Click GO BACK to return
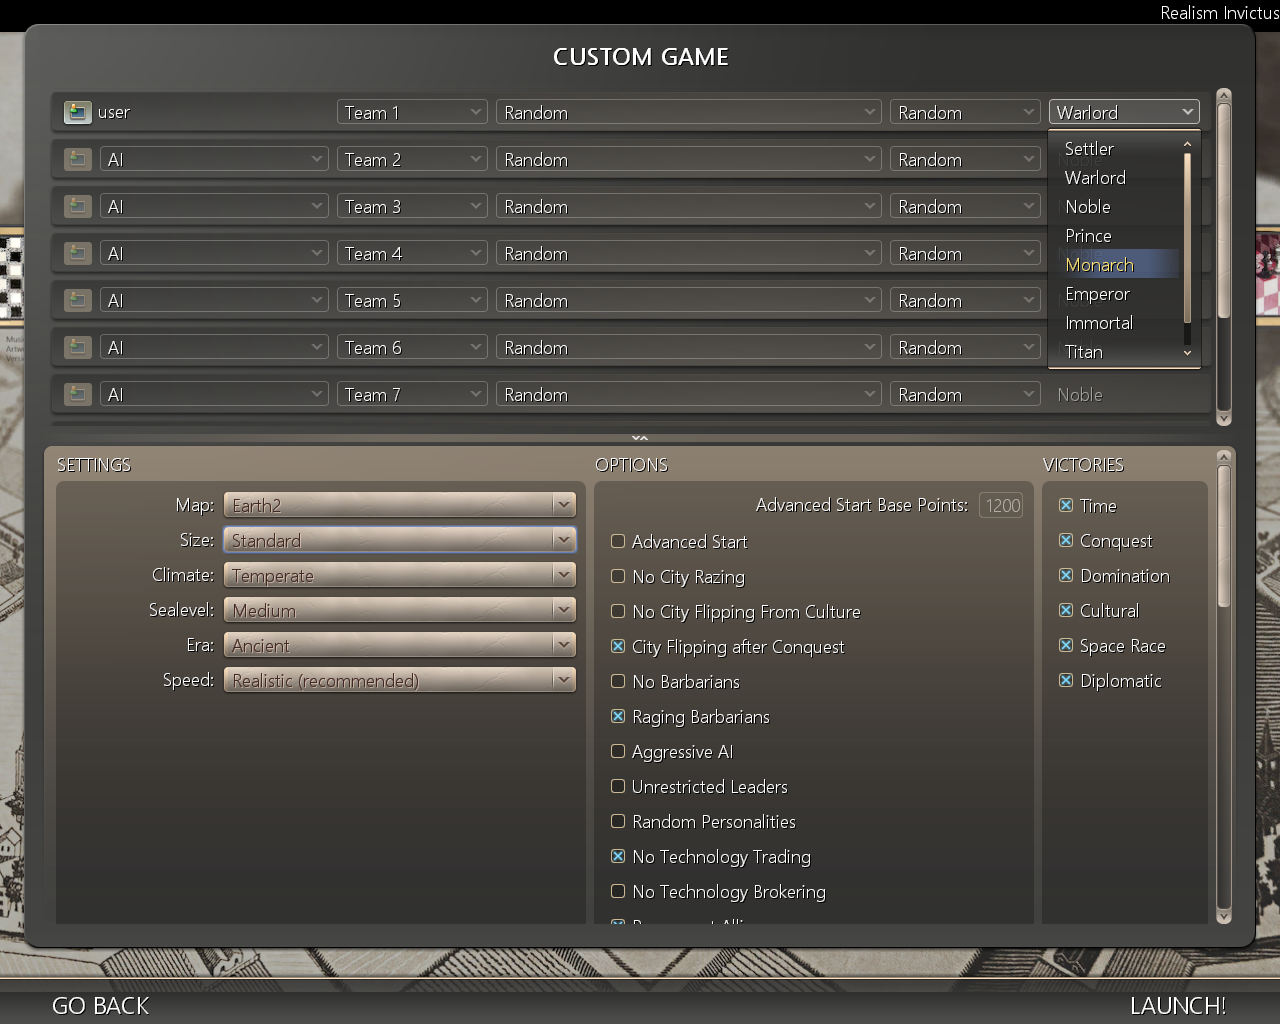Screen dimensions: 1280x1024 click(x=100, y=1005)
